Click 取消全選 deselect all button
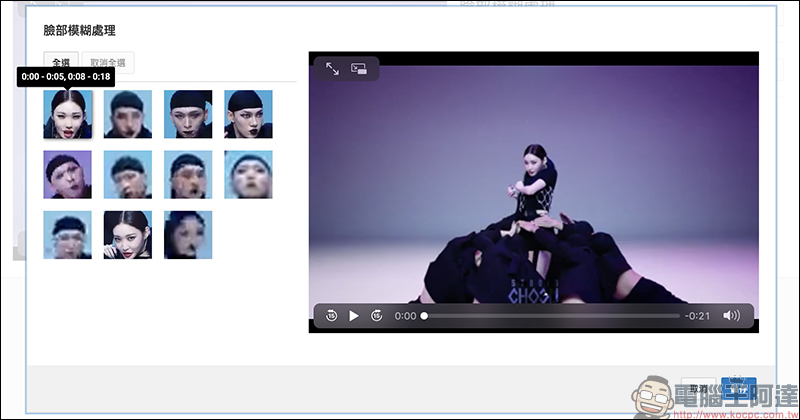 click(108, 63)
